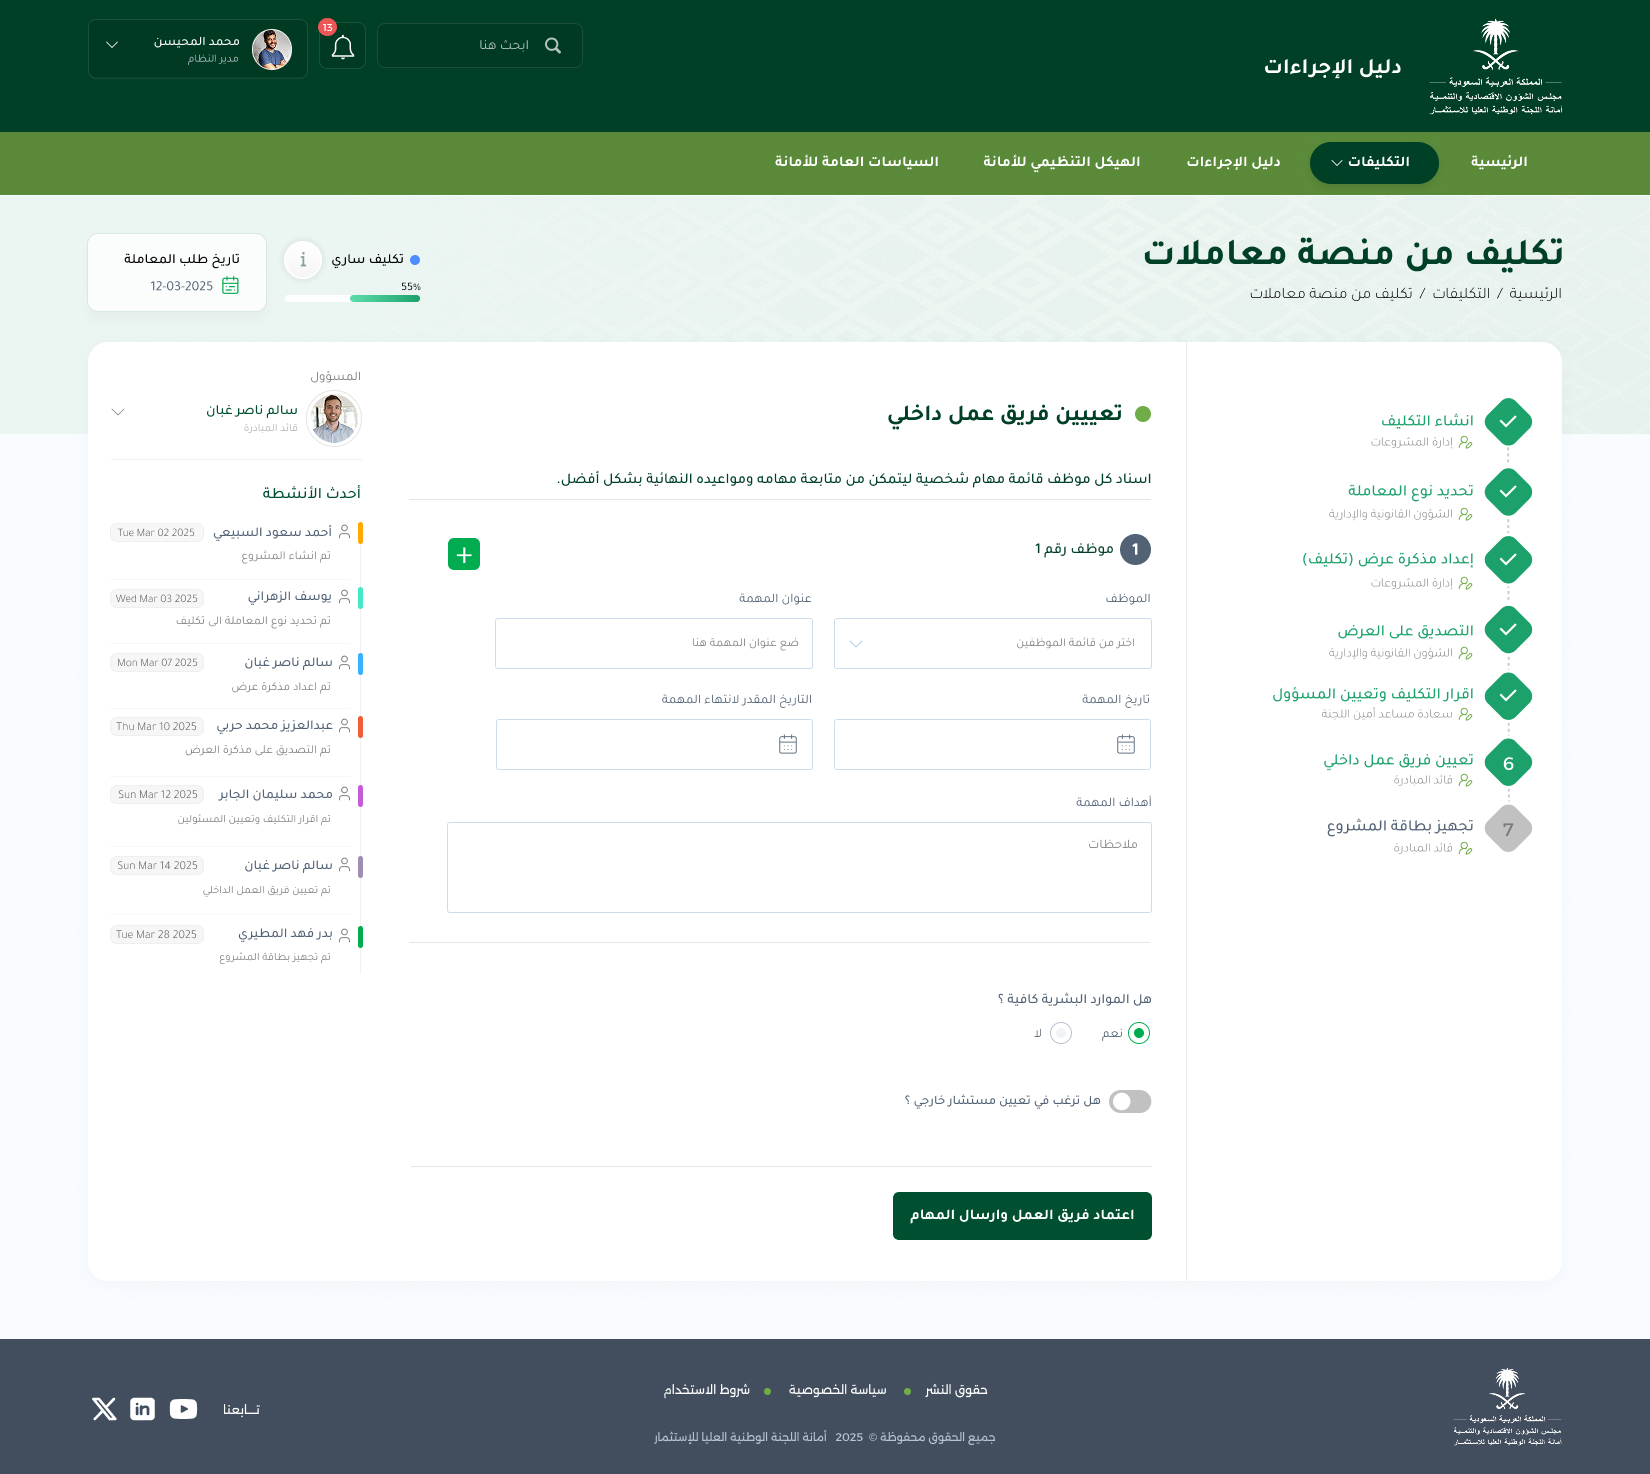The image size is (1650, 1474).
Task: Click the Tue Mar 02 2025 date tag
Action: (x=157, y=533)
